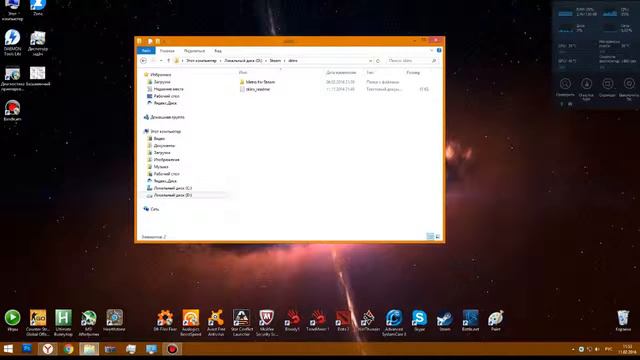Launch Skype desktop shortcut
Screen dimensions: 640x360
(419, 320)
